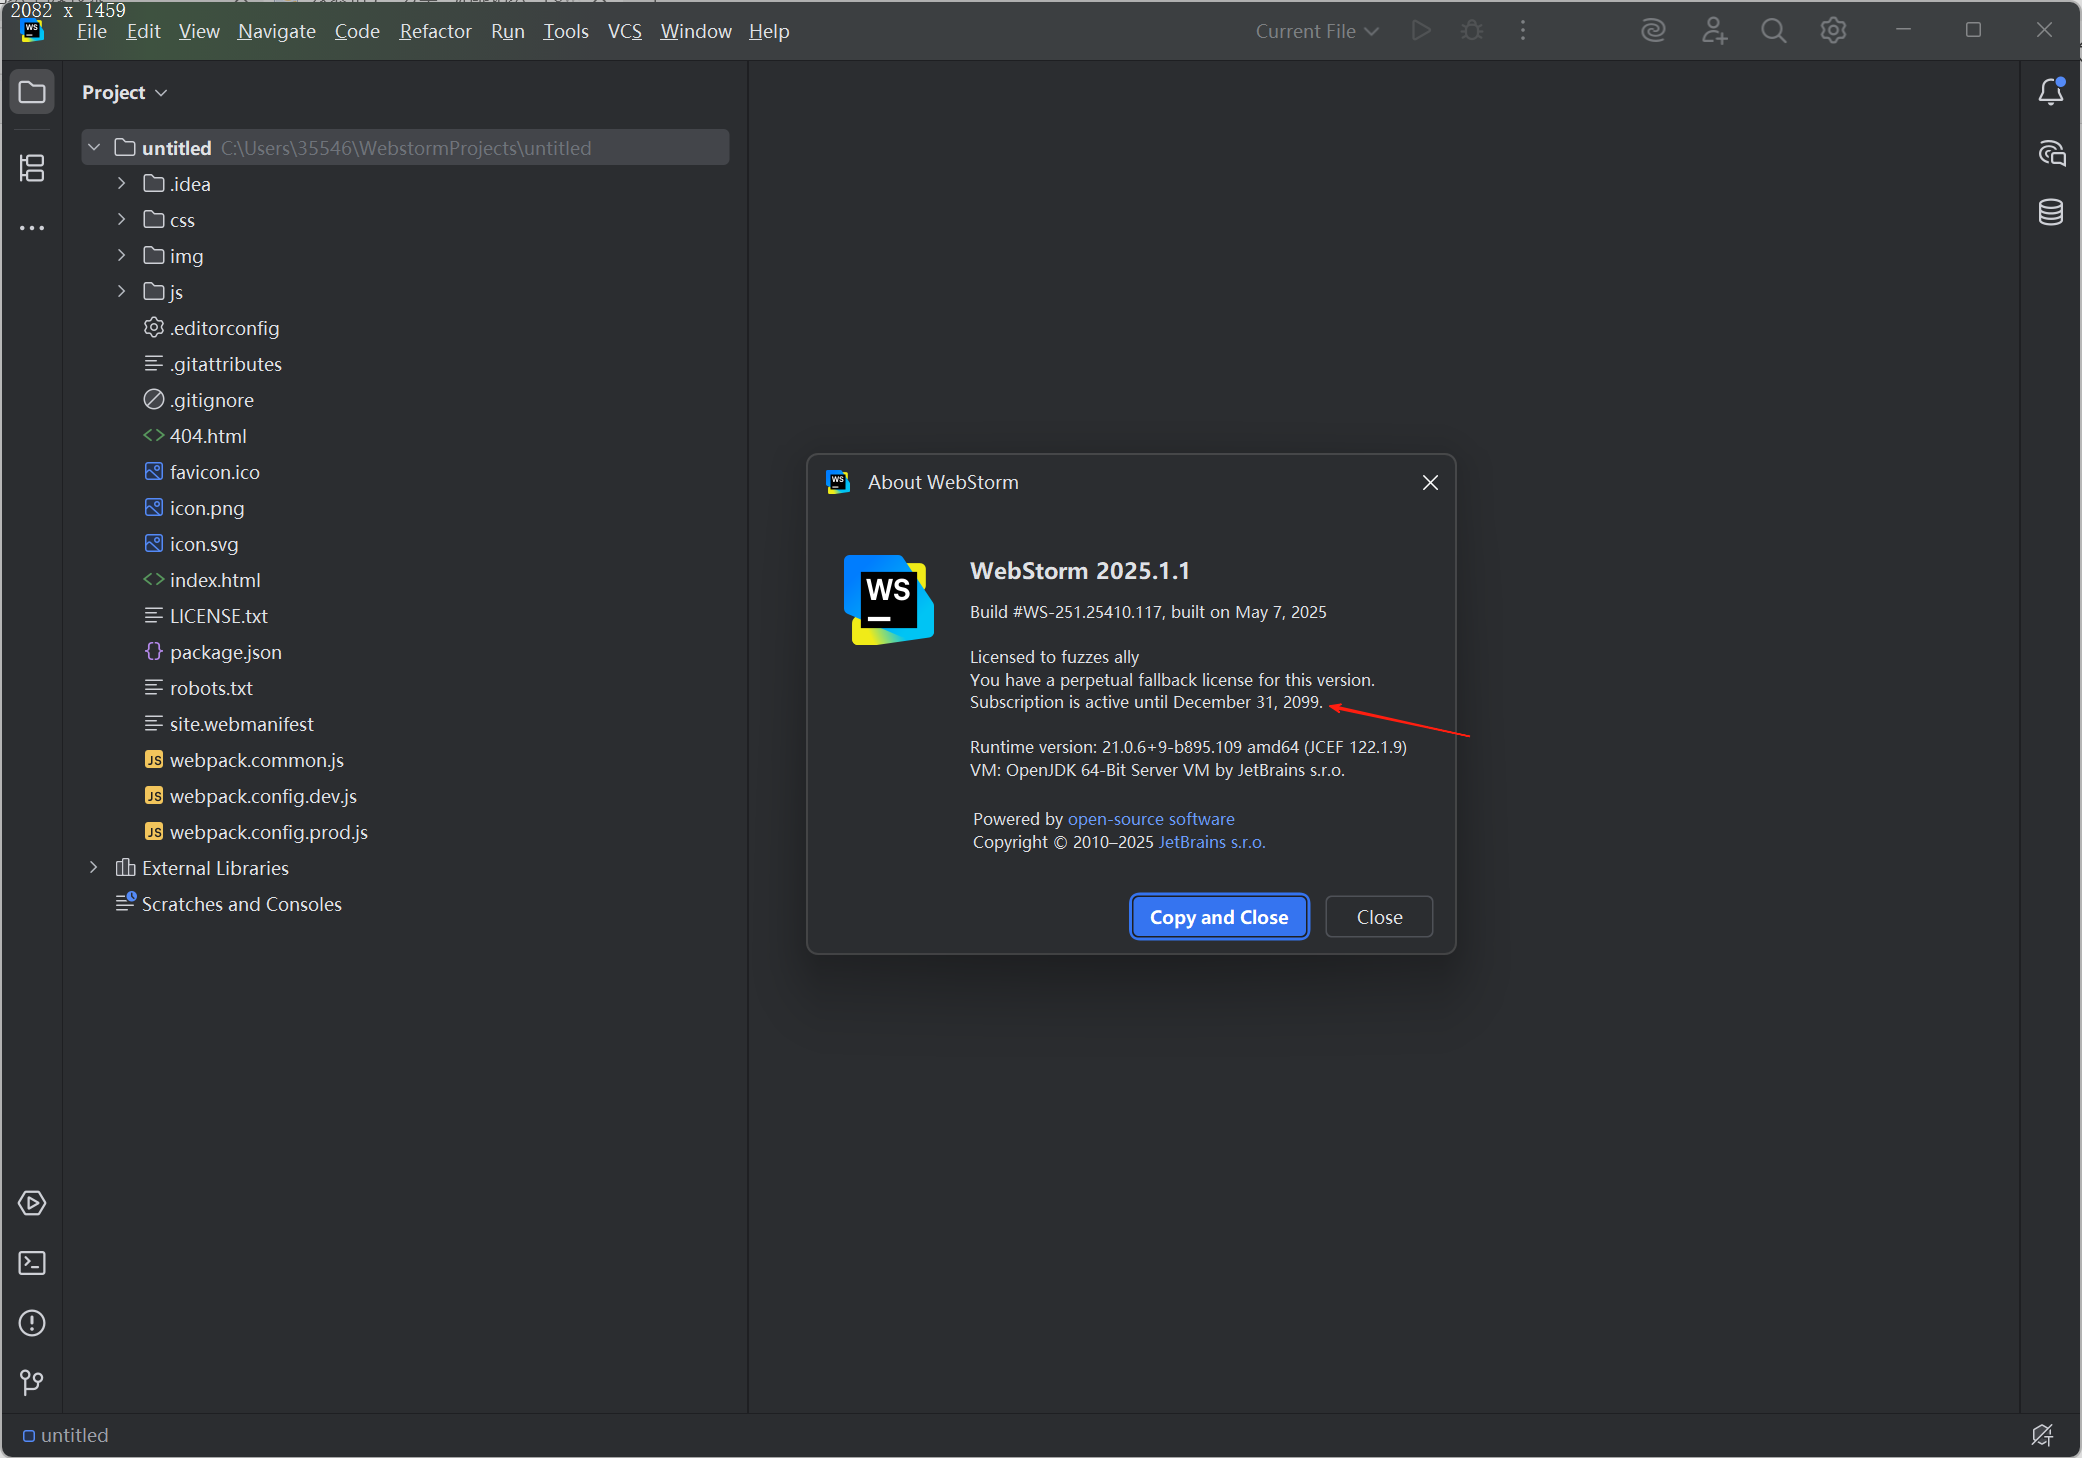Open the Edit menu
Viewport: 2082px width, 1458px height.
143,31
